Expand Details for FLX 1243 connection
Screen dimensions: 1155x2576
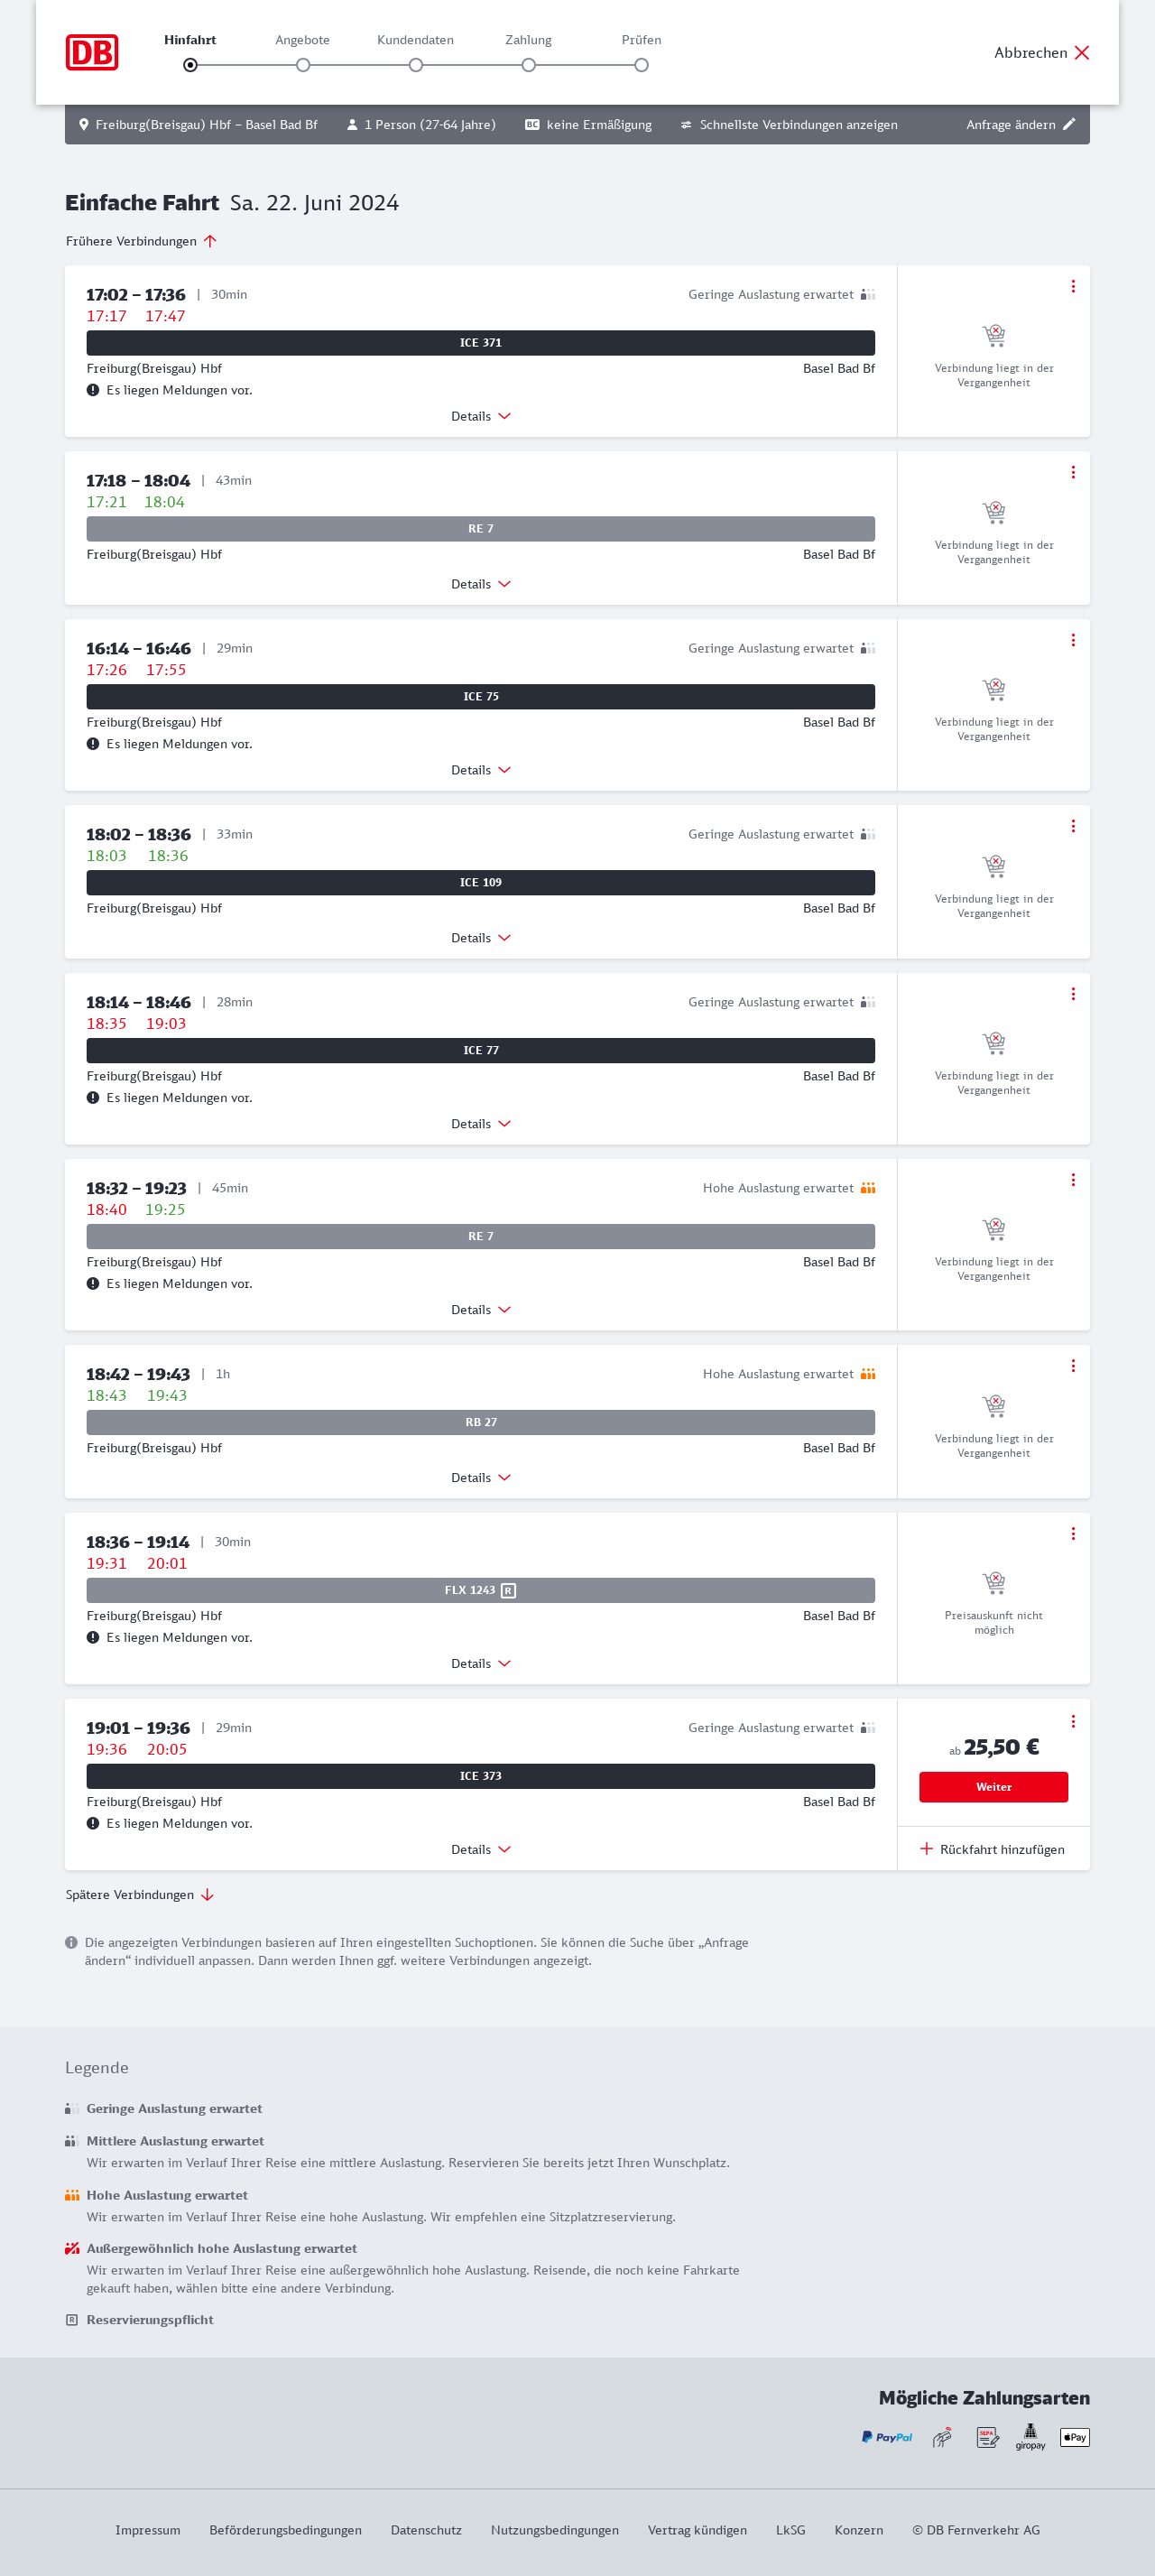point(480,1663)
